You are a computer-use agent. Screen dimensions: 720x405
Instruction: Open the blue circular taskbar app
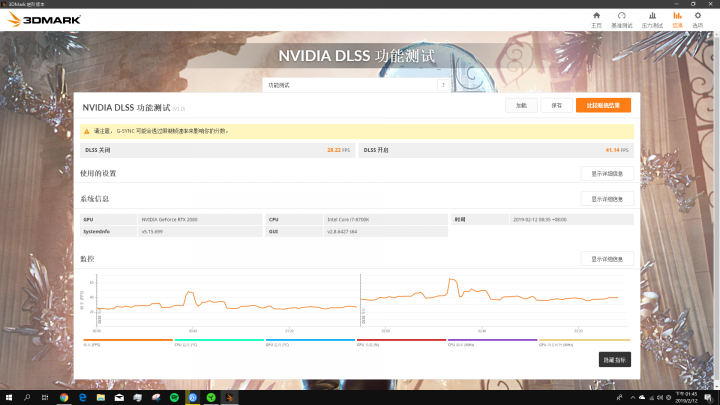pyautogui.click(x=192, y=397)
